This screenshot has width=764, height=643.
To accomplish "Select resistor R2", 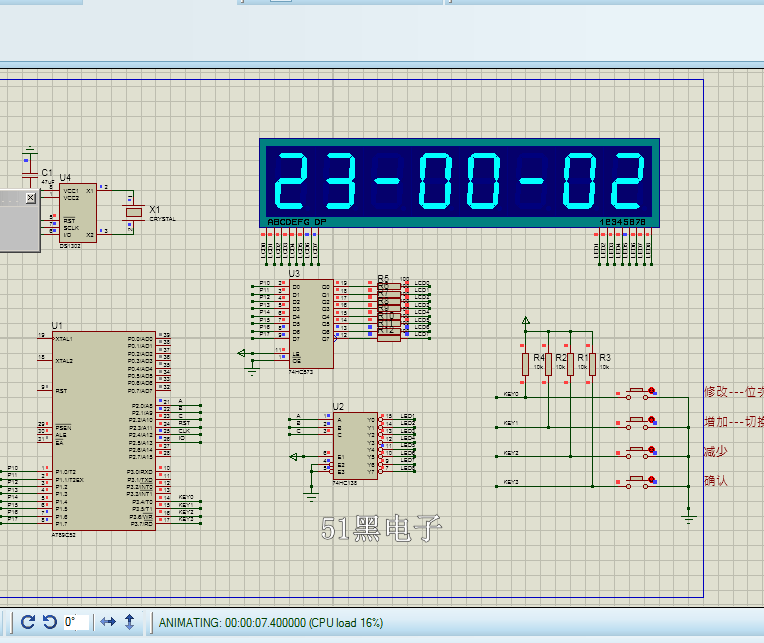I will (548, 364).
